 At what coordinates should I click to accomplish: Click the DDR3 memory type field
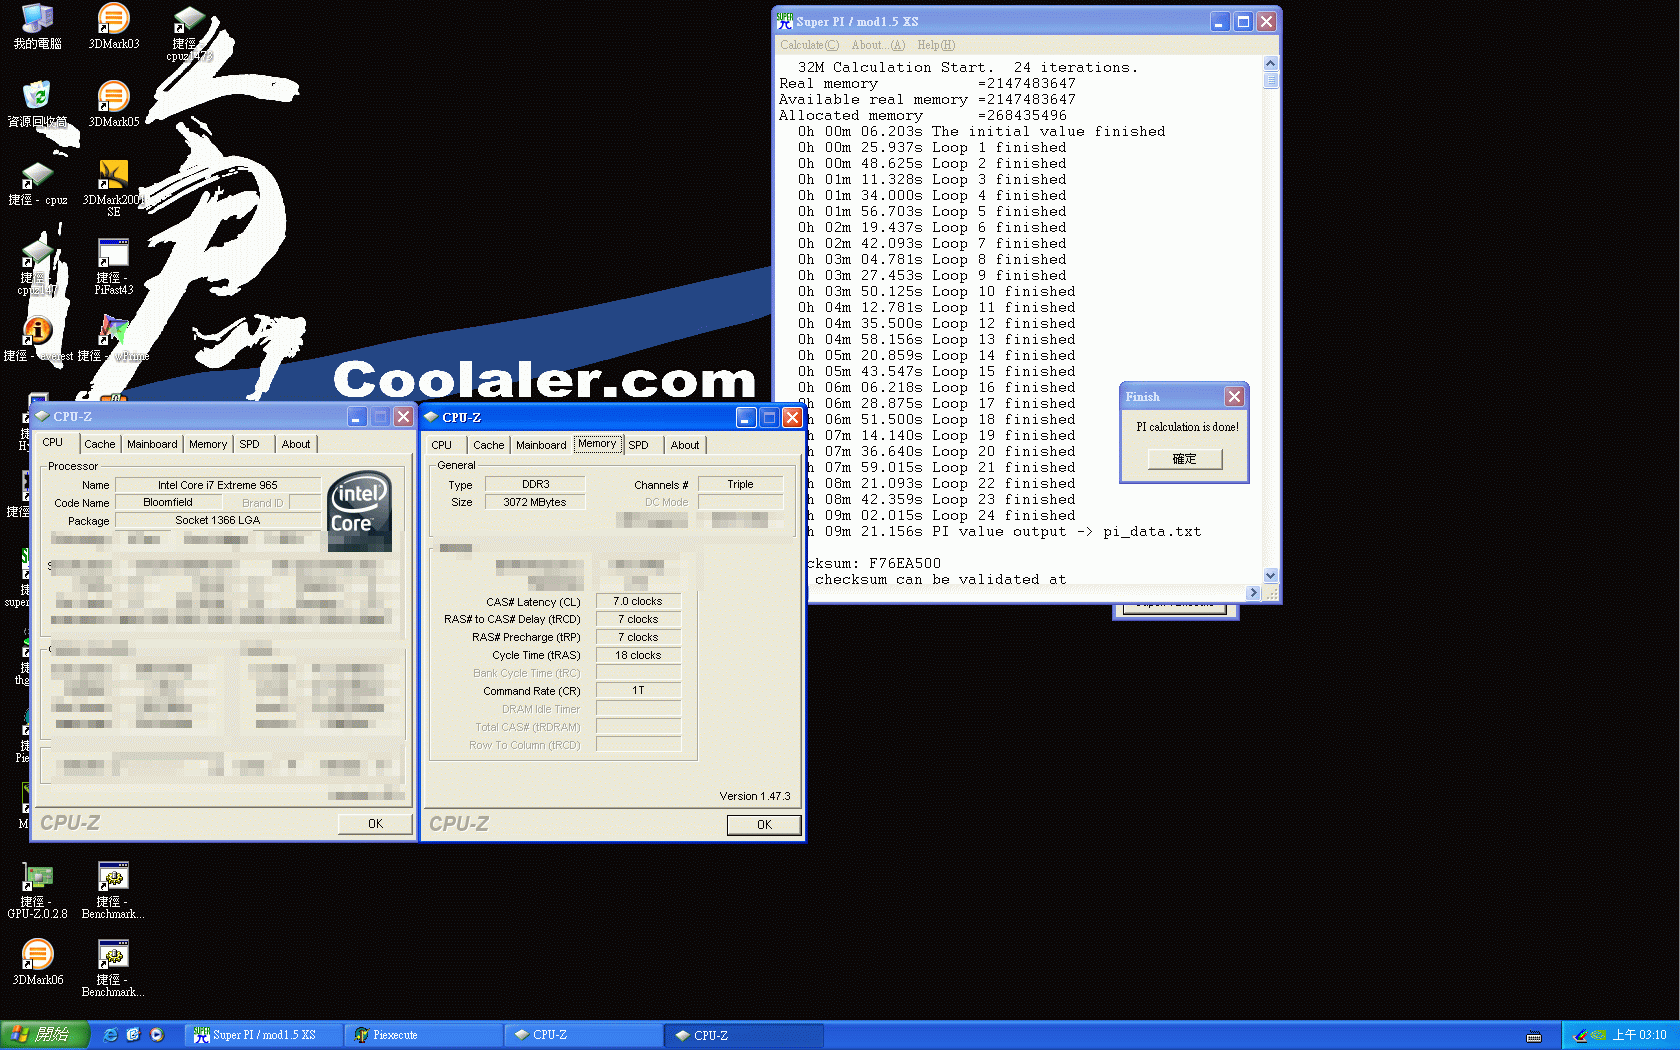[x=535, y=484]
